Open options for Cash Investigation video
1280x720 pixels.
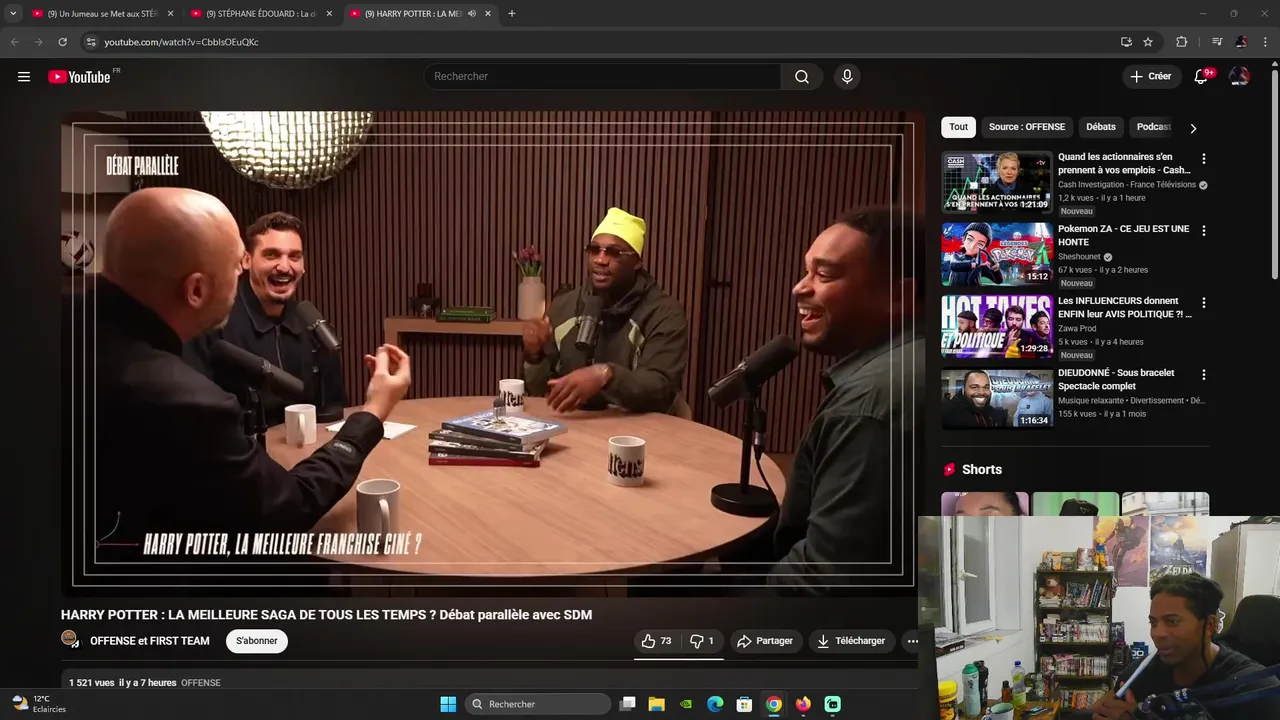(1204, 159)
